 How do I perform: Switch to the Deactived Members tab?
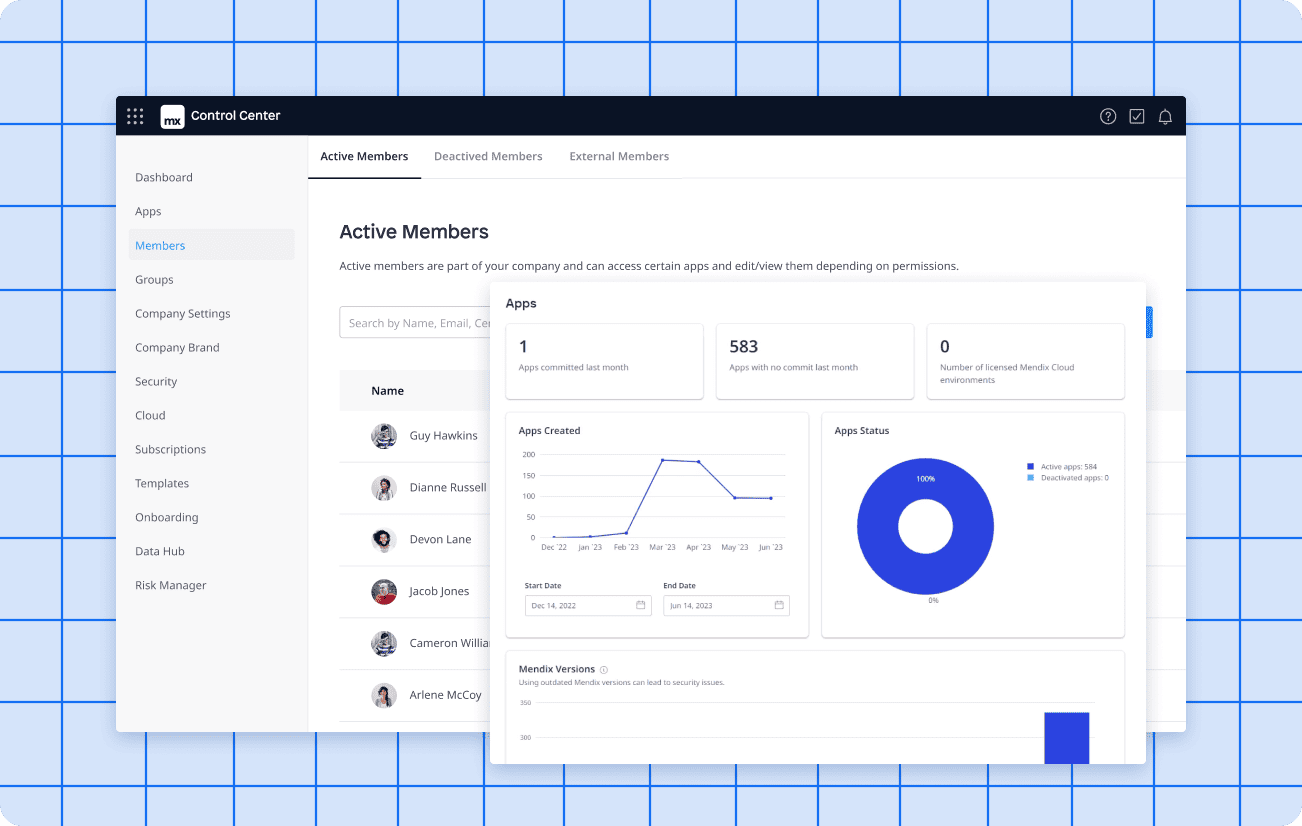(488, 157)
